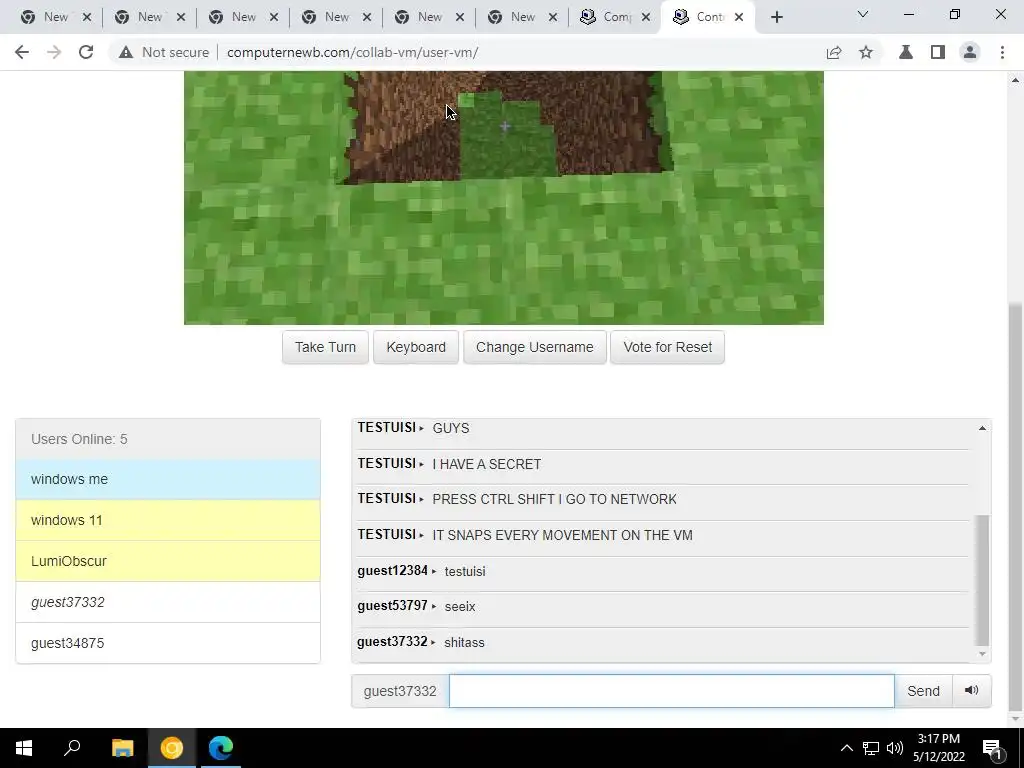Click the address bar URL
Image resolution: width=1024 pixels, height=768 pixels.
click(x=353, y=52)
